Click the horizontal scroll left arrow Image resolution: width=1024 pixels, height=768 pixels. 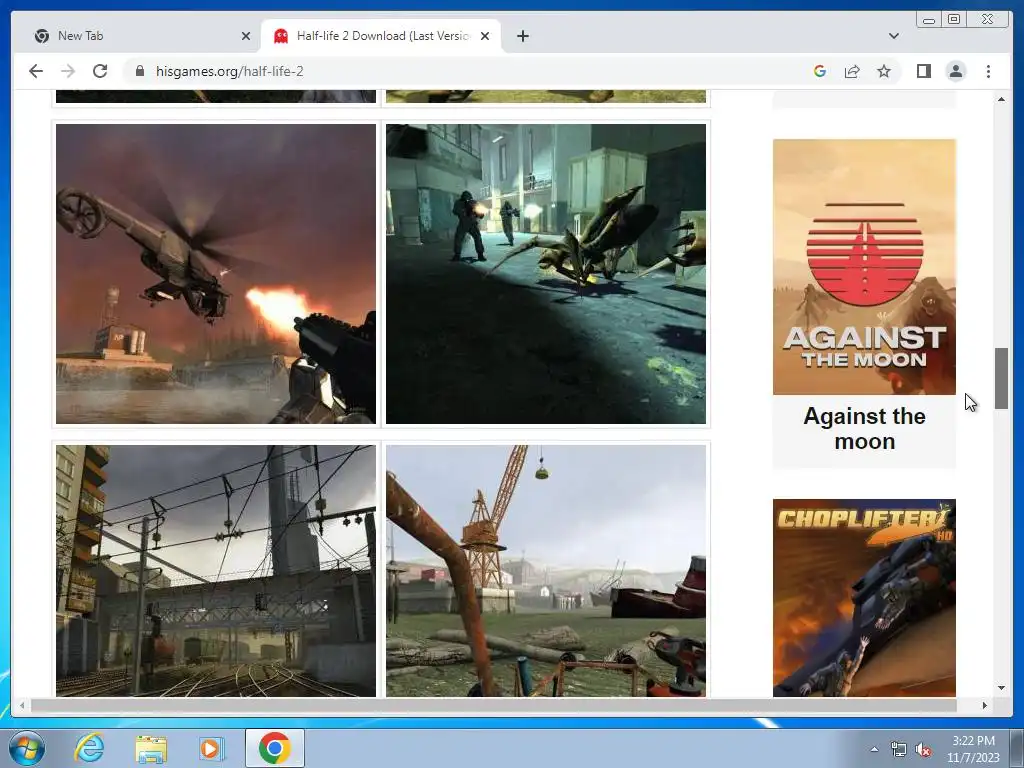click(x=22, y=705)
